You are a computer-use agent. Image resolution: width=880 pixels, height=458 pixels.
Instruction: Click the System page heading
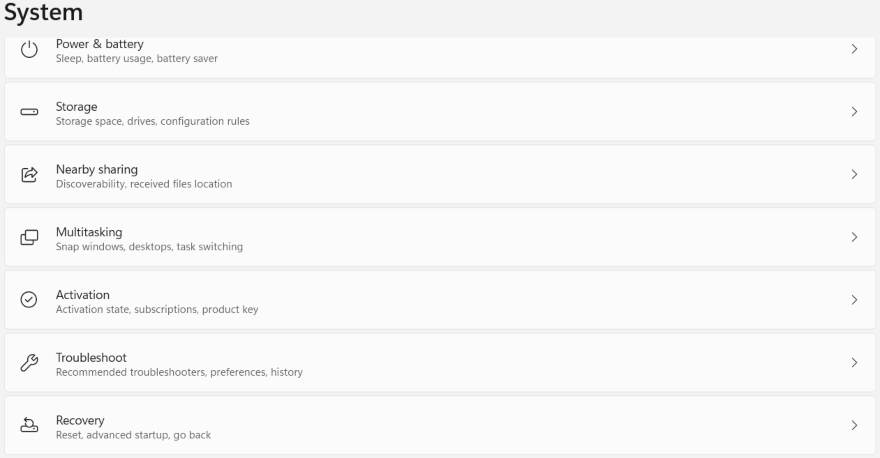tap(44, 14)
